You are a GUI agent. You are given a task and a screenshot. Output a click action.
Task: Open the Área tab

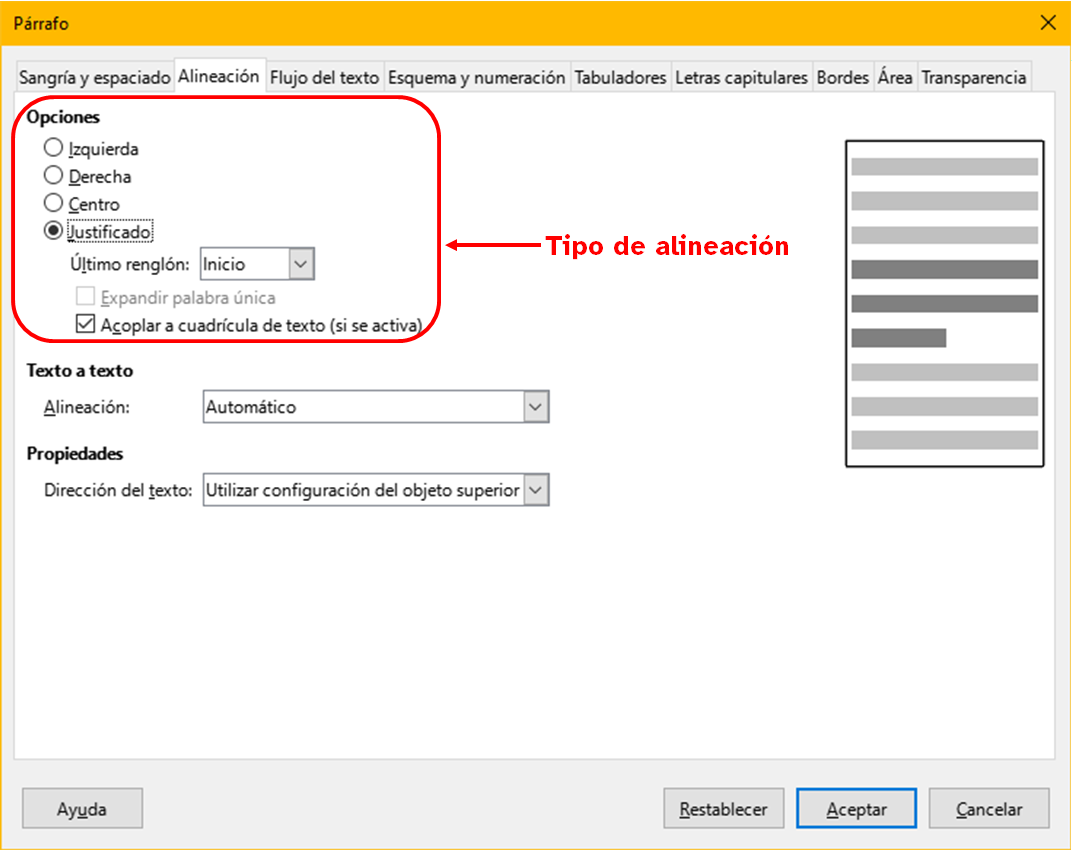(895, 77)
